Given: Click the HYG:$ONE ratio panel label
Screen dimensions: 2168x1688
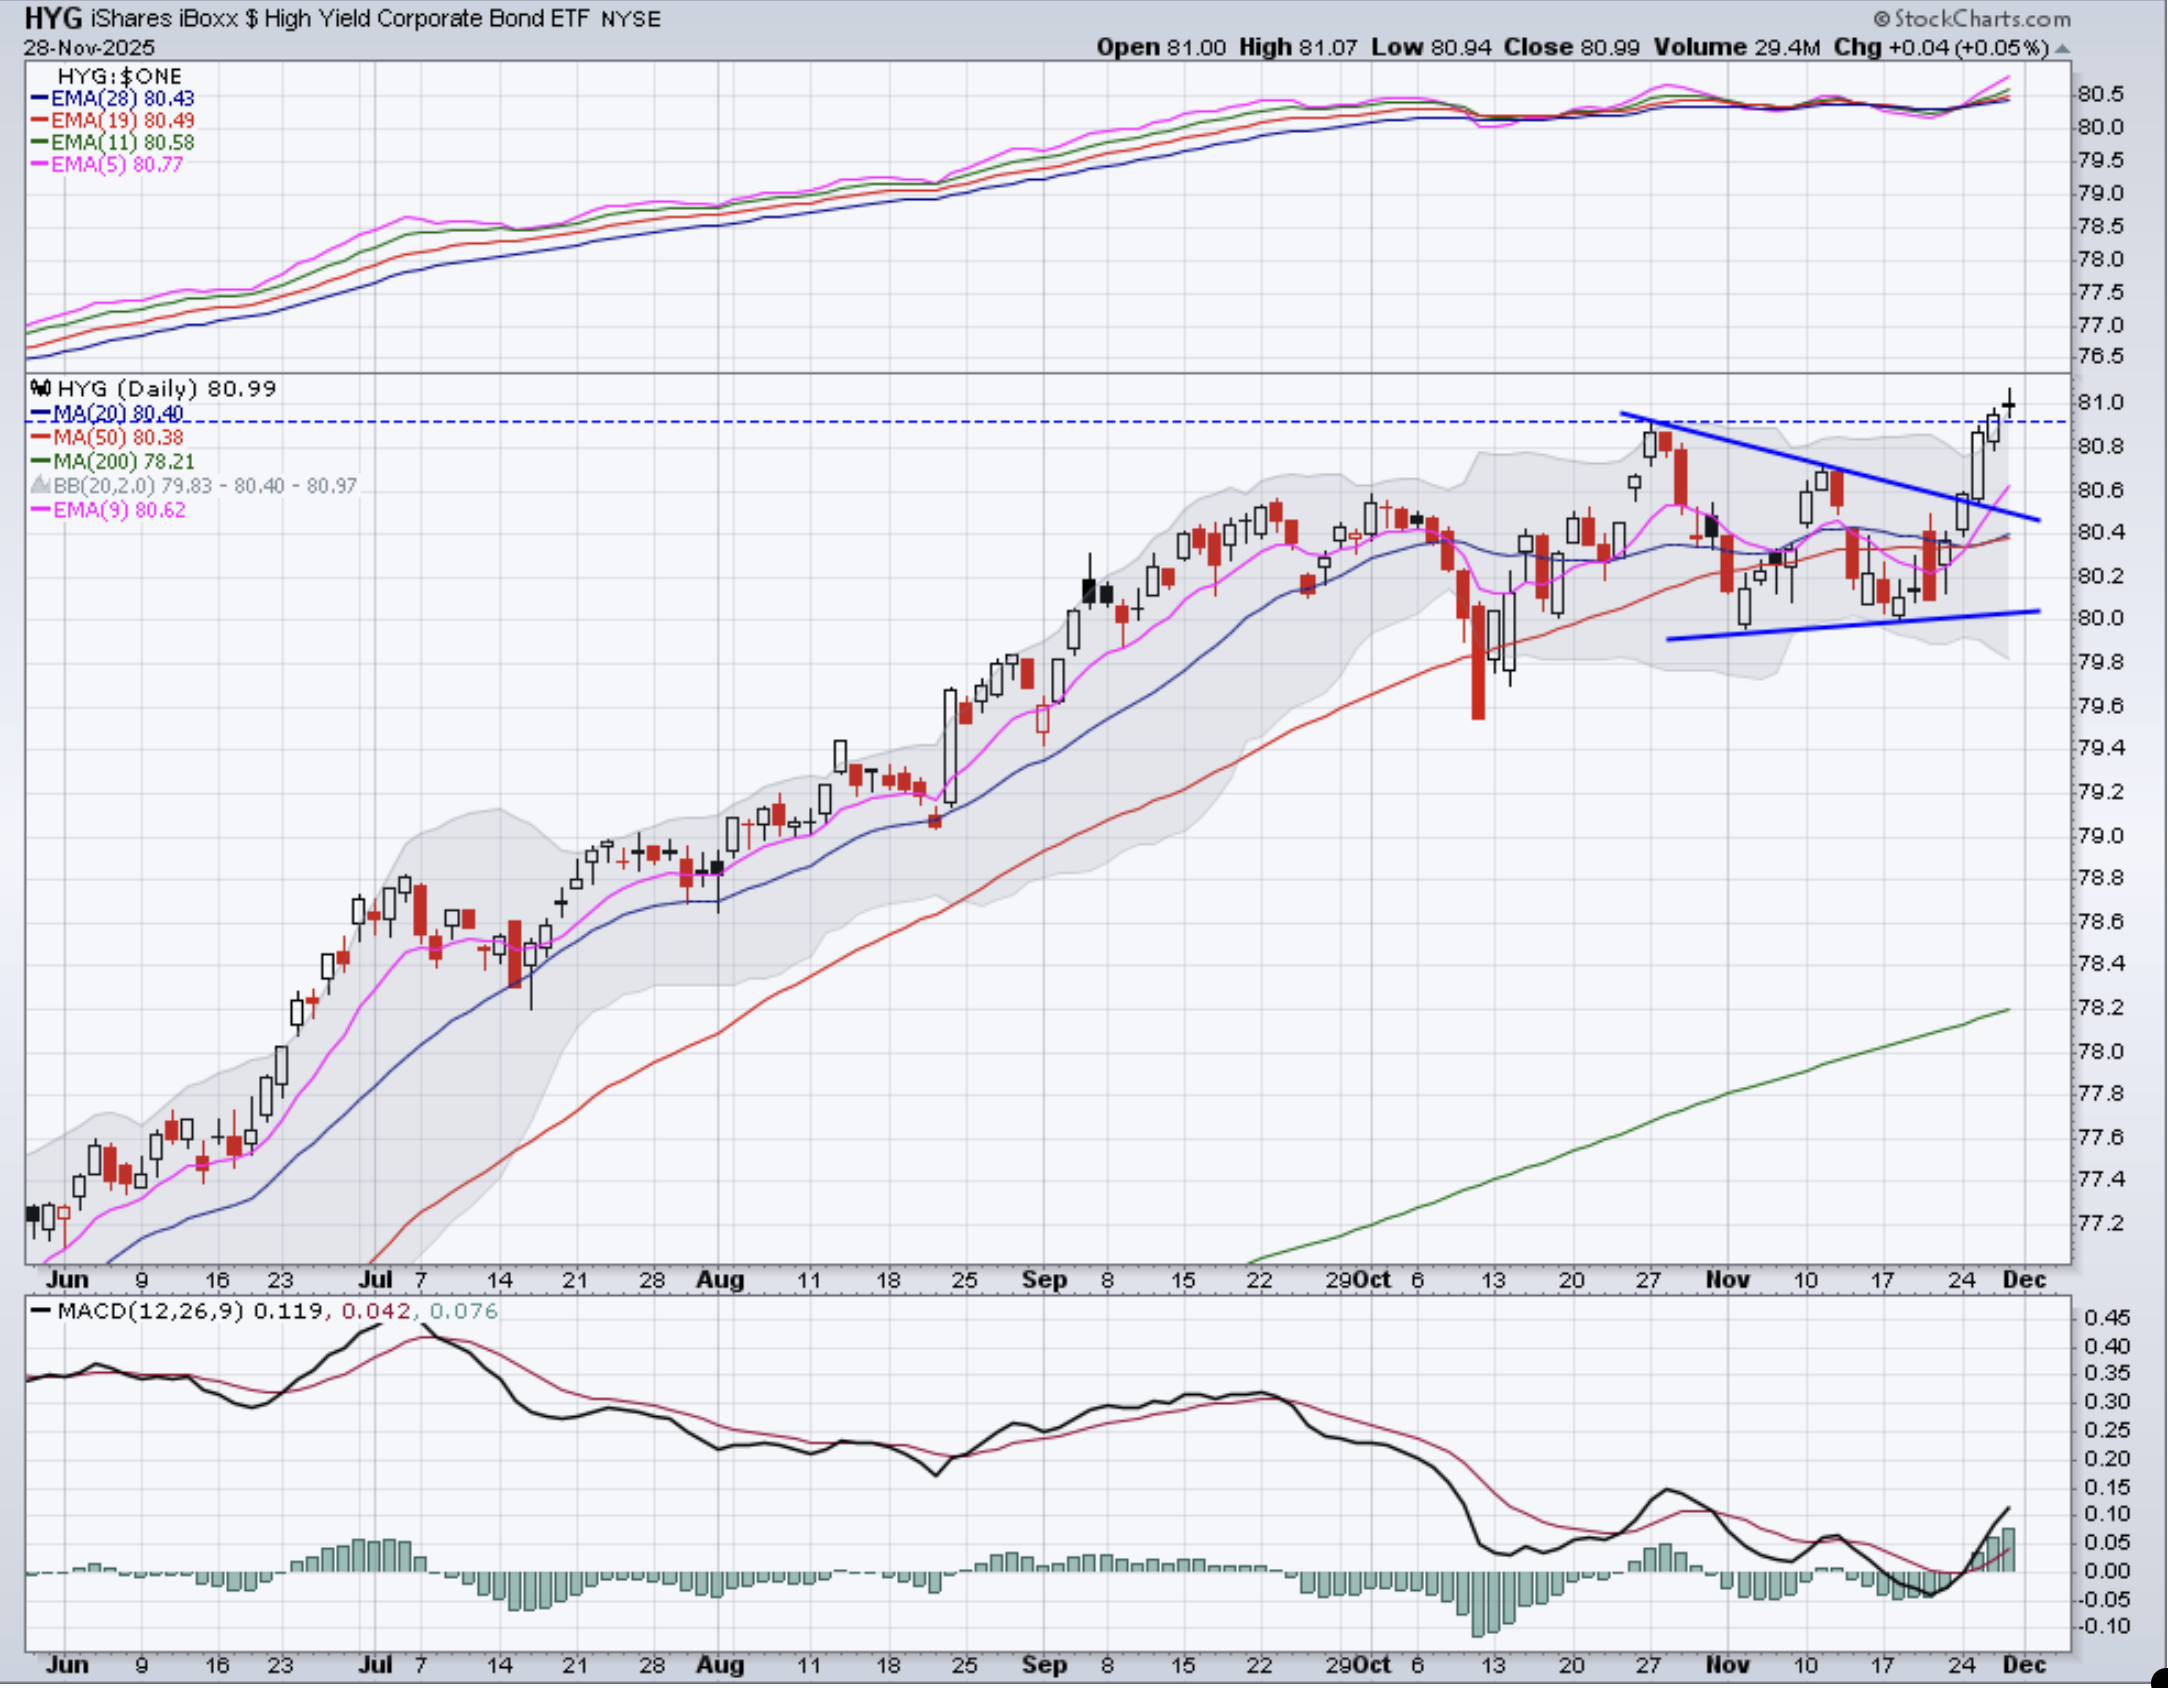Looking at the screenshot, I should click(119, 76).
